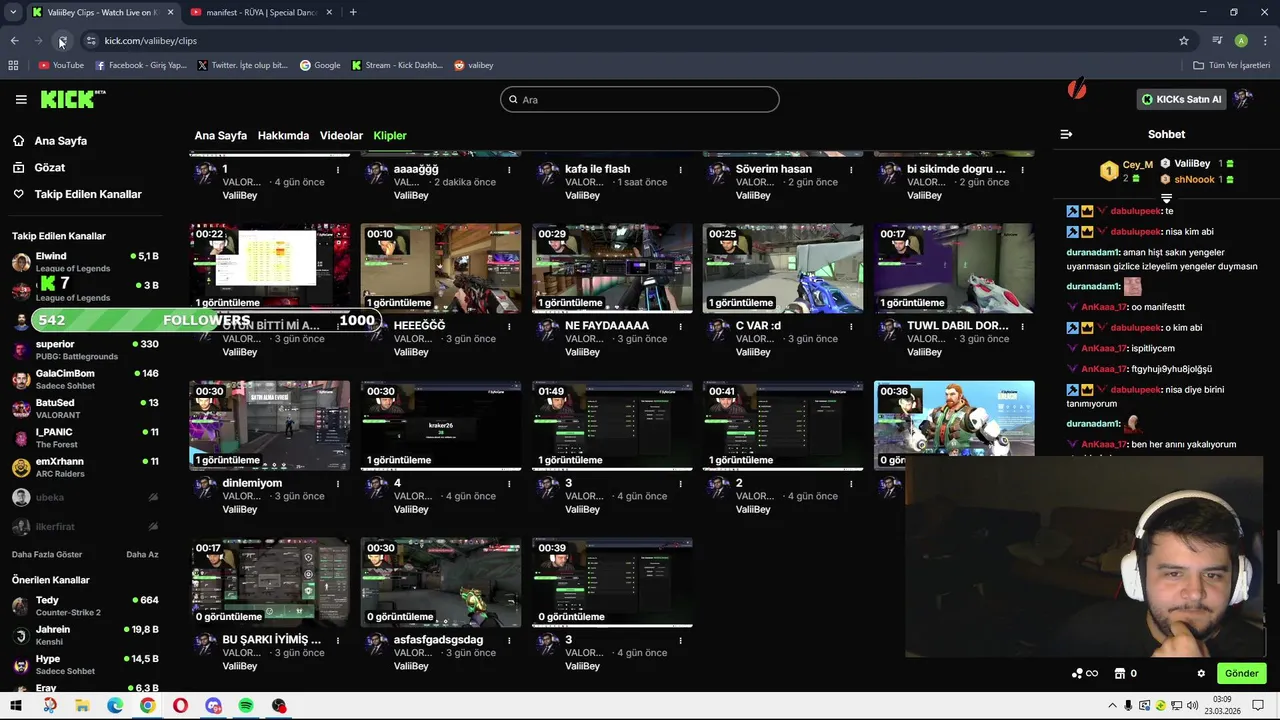Go back using the browser back arrow
Screen dimensions: 1280x720
[14, 41]
